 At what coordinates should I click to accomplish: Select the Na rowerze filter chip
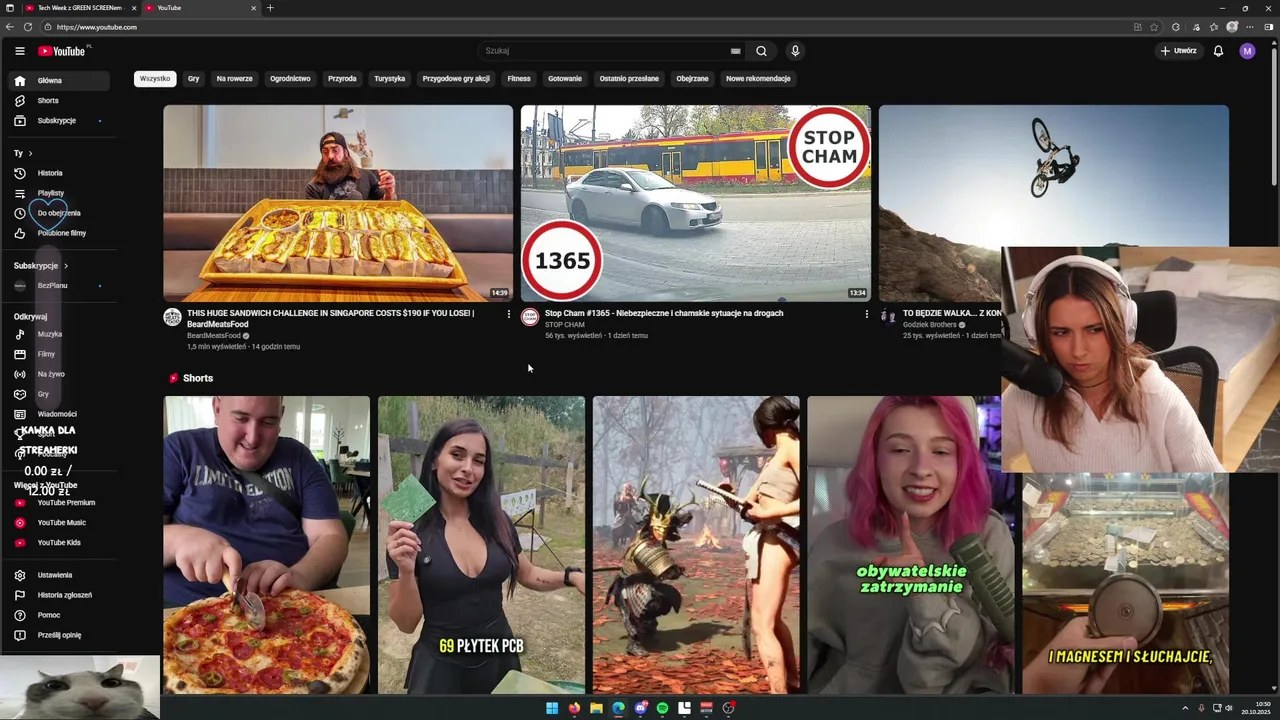(x=234, y=79)
